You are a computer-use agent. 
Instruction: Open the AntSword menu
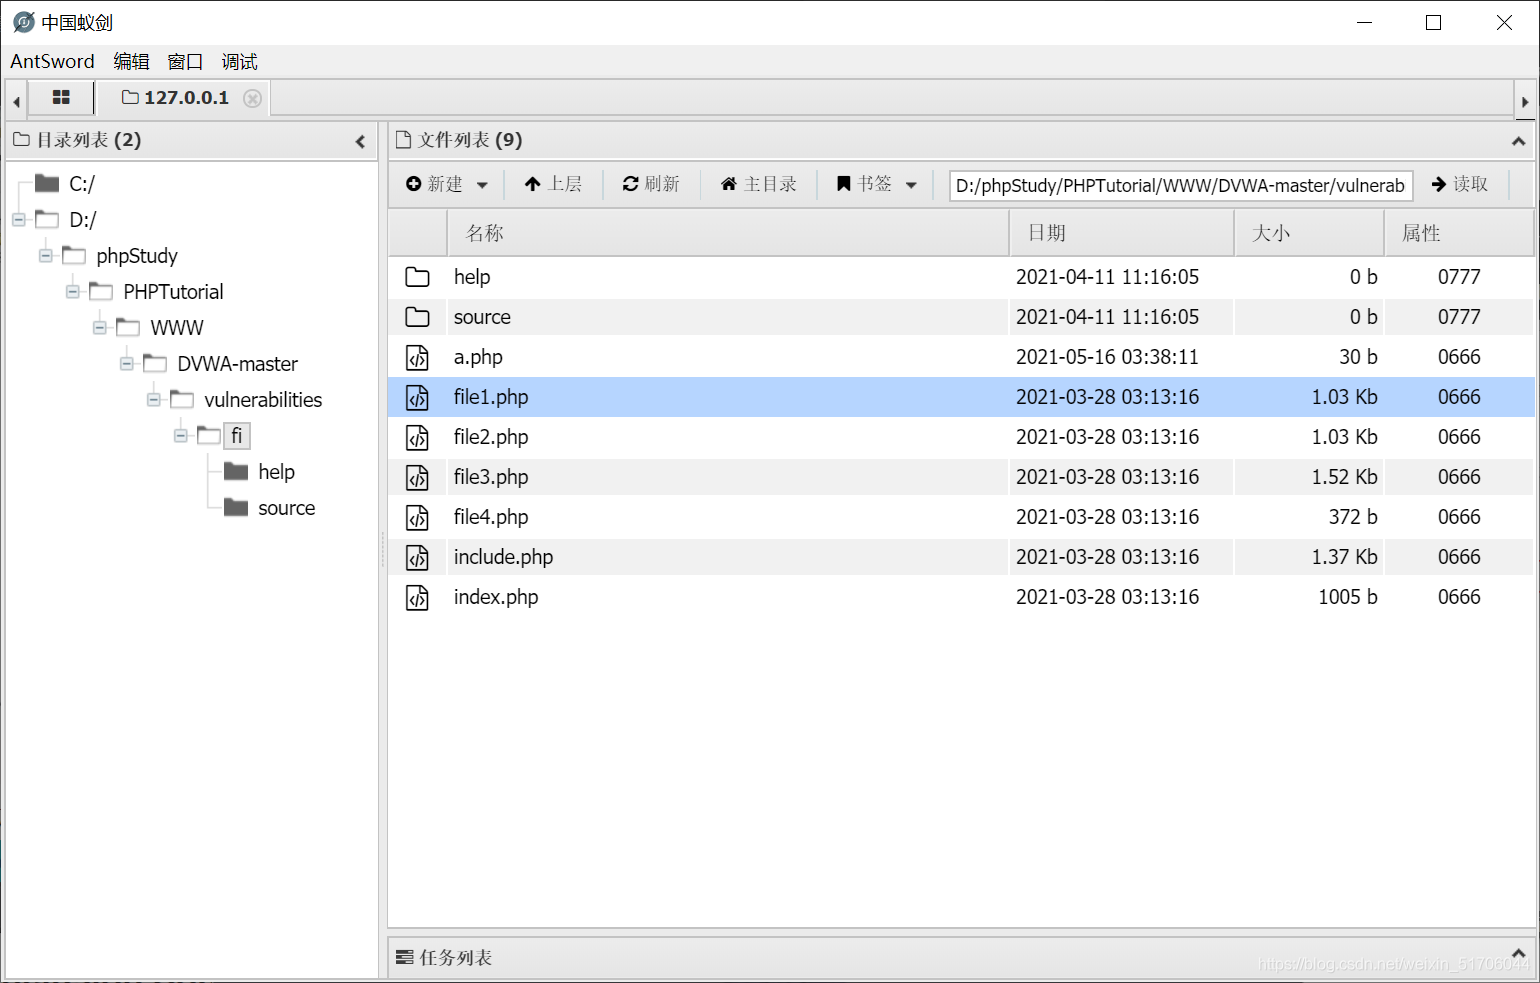(52, 61)
